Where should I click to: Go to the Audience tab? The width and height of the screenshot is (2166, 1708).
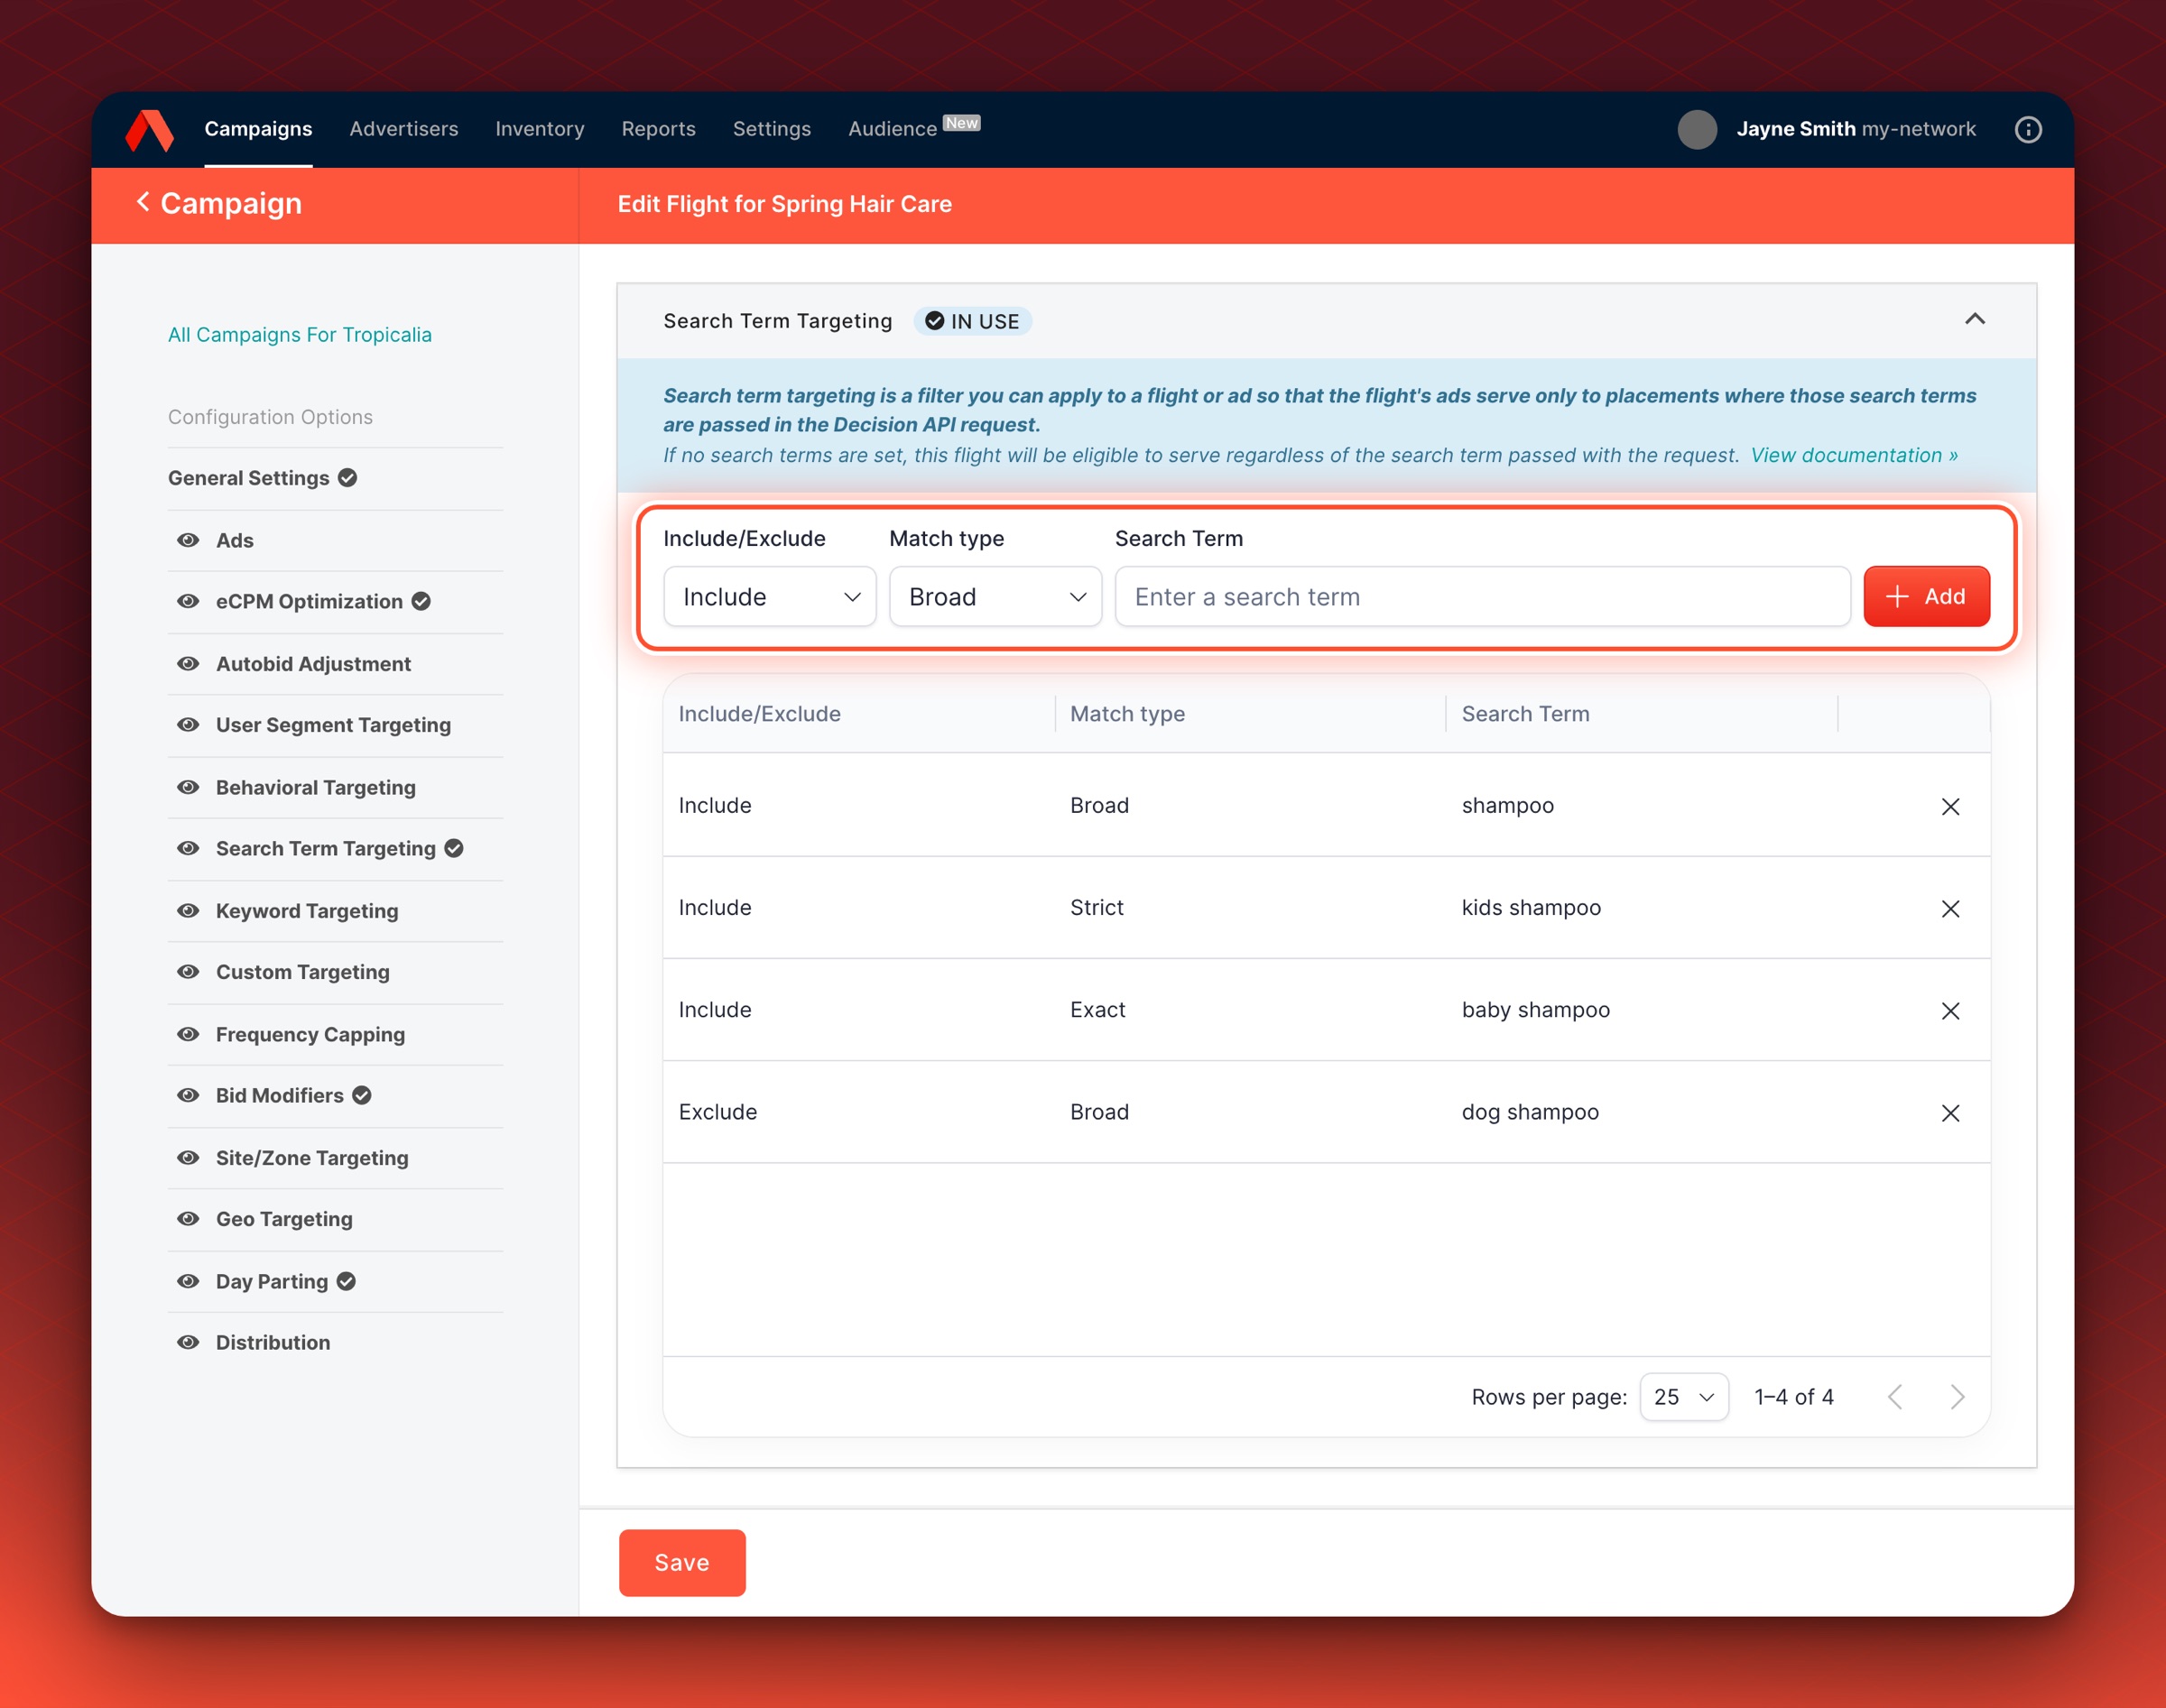pos(892,129)
